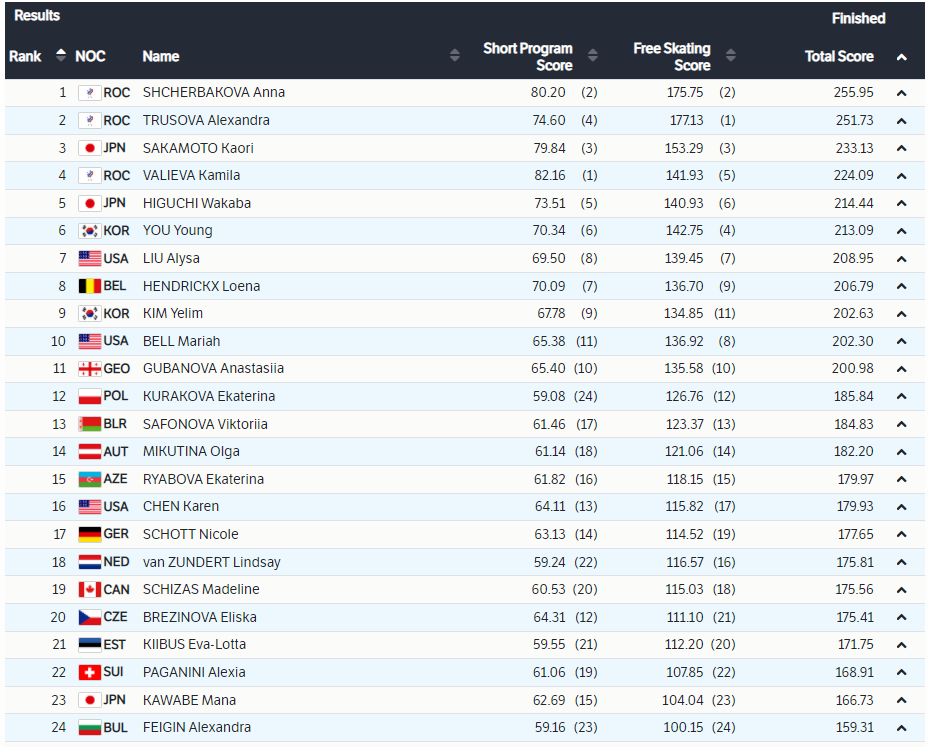Click the Results heading label
Viewport: 928px width, 747px height.
[x=37, y=15]
